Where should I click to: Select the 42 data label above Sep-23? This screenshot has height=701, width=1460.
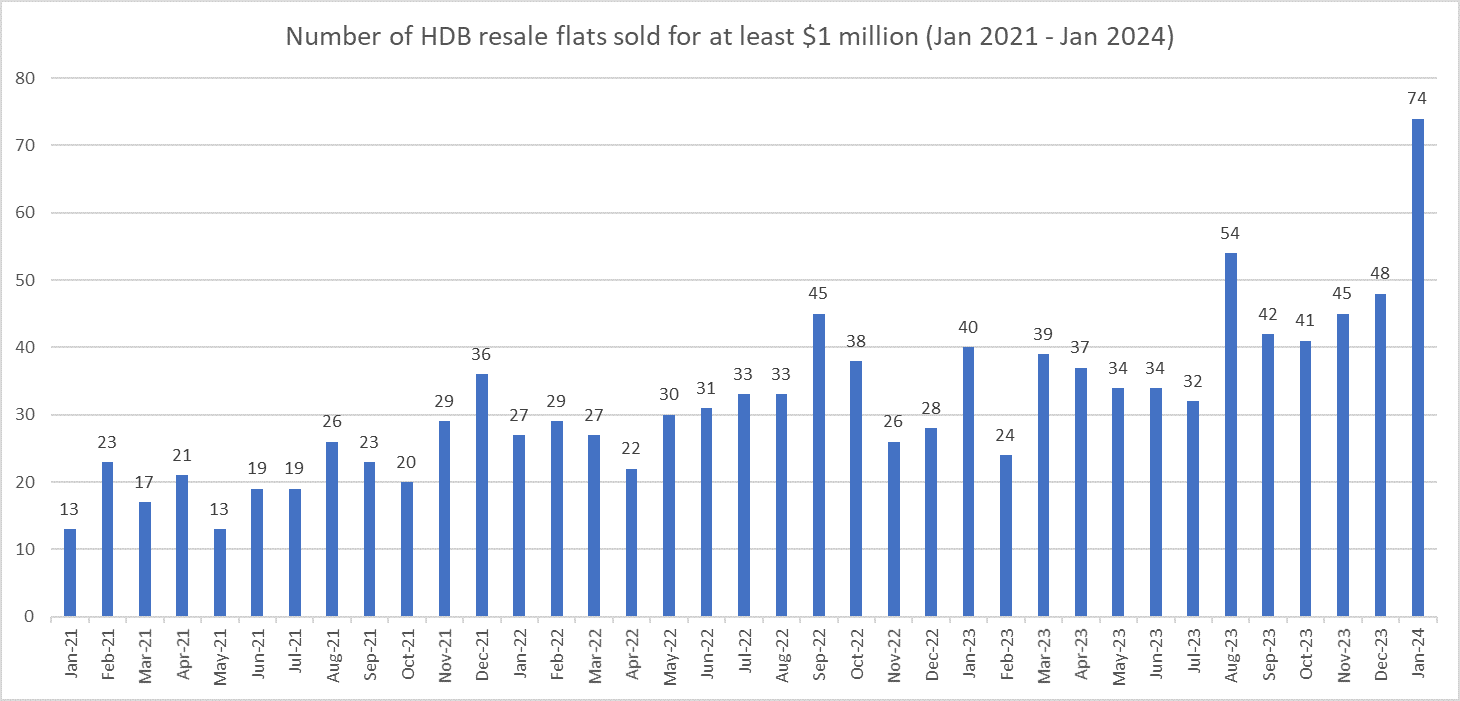1268,313
